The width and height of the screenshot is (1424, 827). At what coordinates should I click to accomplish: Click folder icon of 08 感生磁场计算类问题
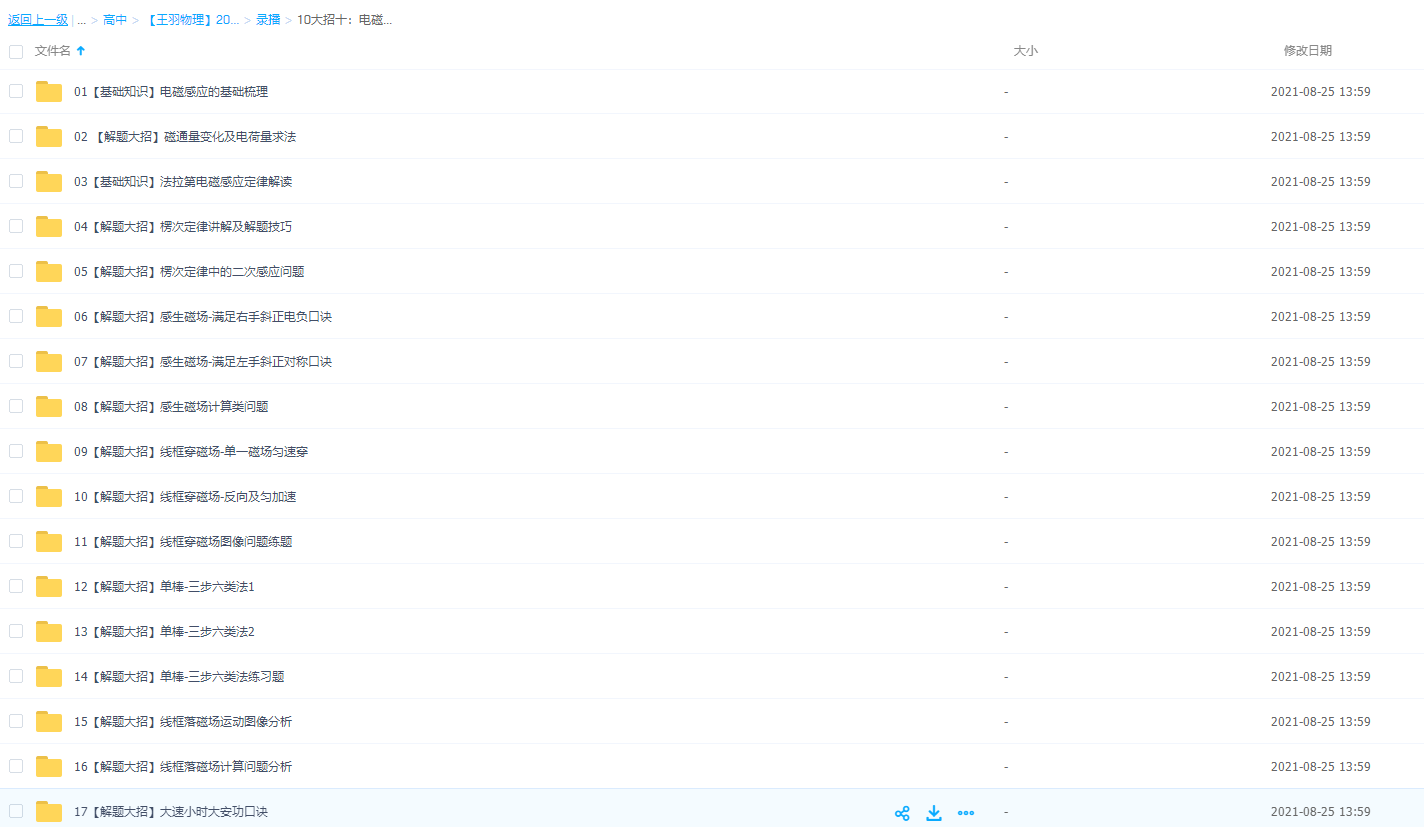(x=49, y=407)
